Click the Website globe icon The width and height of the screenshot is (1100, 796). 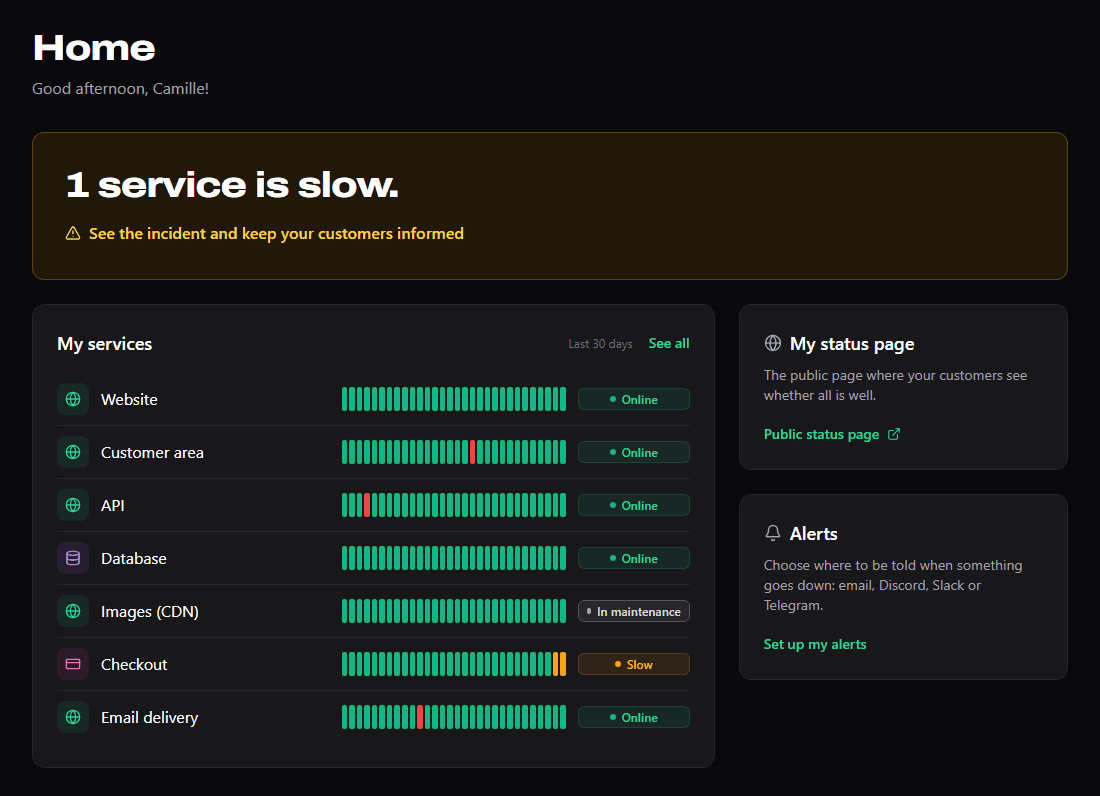point(73,399)
